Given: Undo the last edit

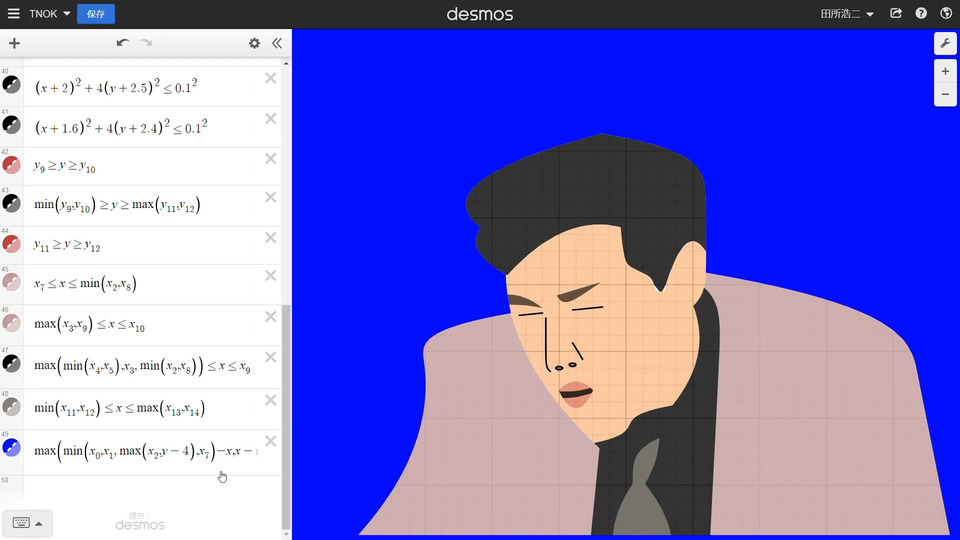Looking at the screenshot, I should tap(122, 43).
